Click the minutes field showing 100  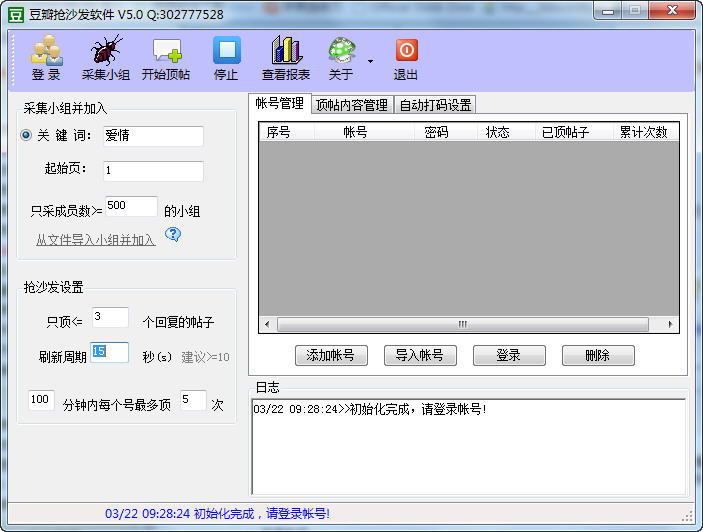[41, 400]
